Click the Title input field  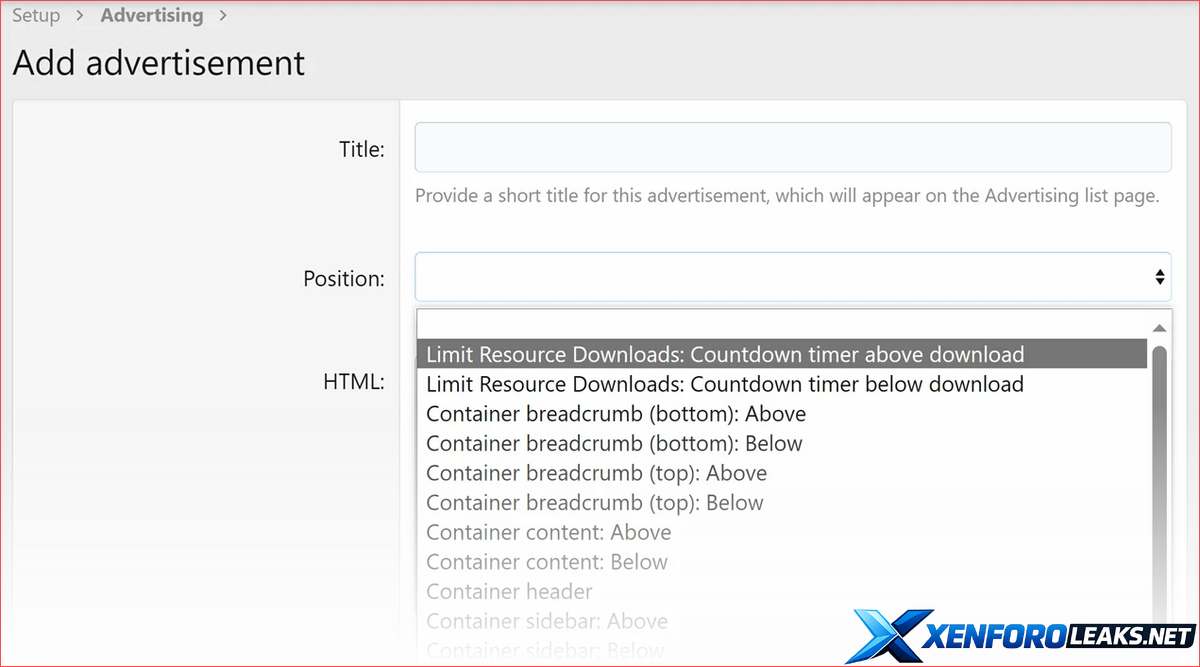pos(792,148)
